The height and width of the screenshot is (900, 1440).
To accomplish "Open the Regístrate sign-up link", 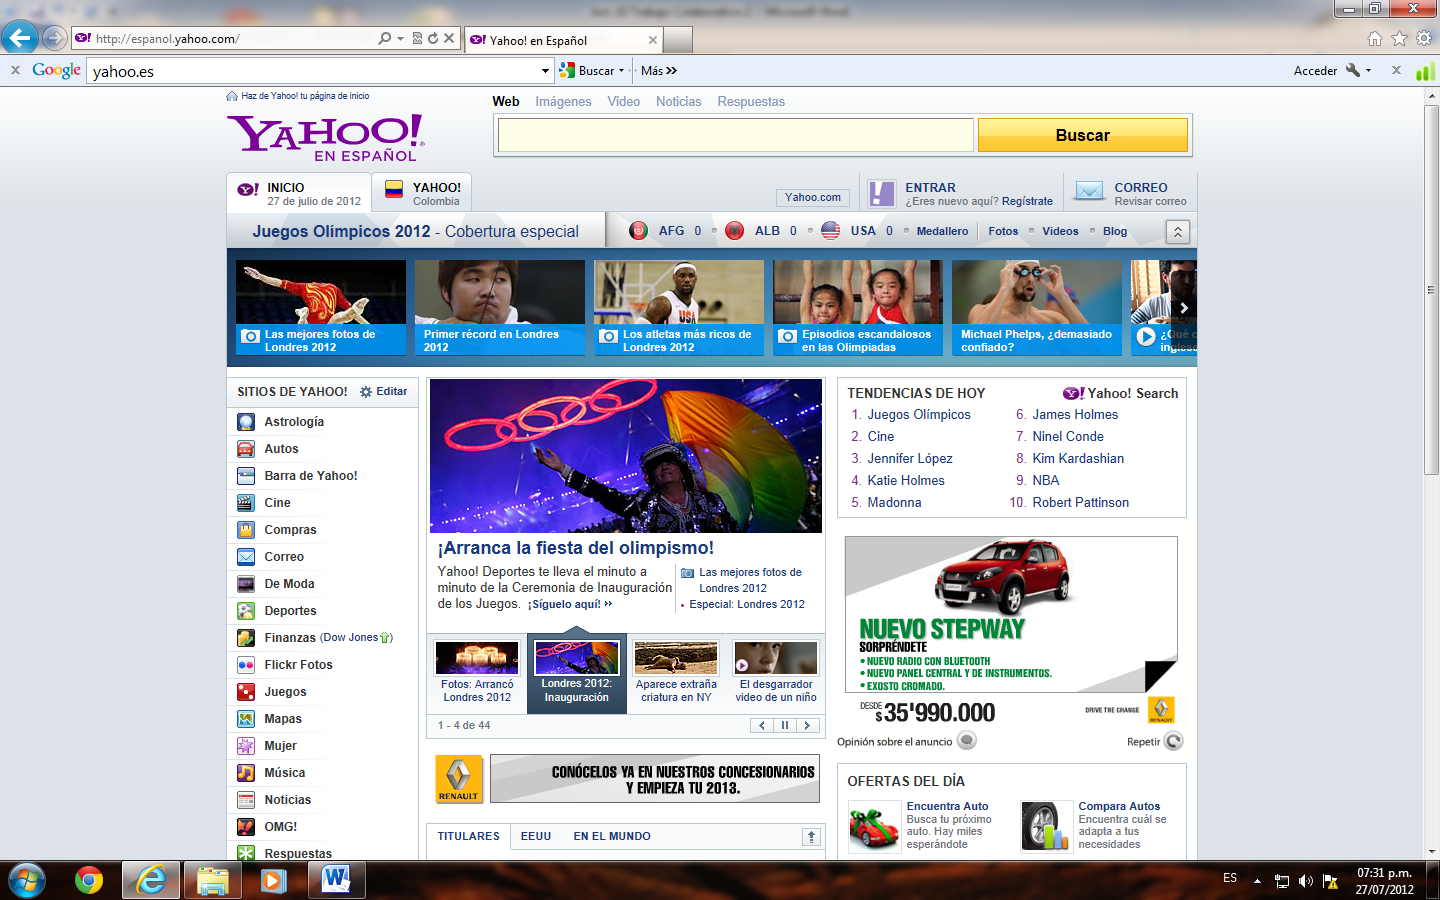I will tap(1027, 201).
